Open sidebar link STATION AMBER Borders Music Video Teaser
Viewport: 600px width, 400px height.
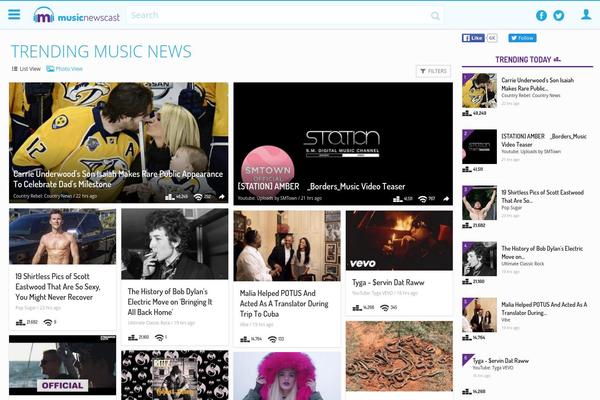(x=544, y=140)
